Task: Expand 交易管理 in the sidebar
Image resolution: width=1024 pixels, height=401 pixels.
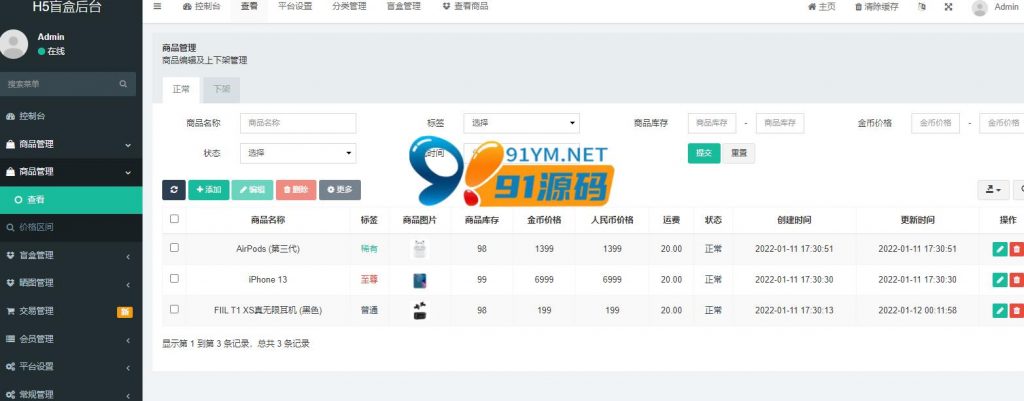Action: pos(71,312)
